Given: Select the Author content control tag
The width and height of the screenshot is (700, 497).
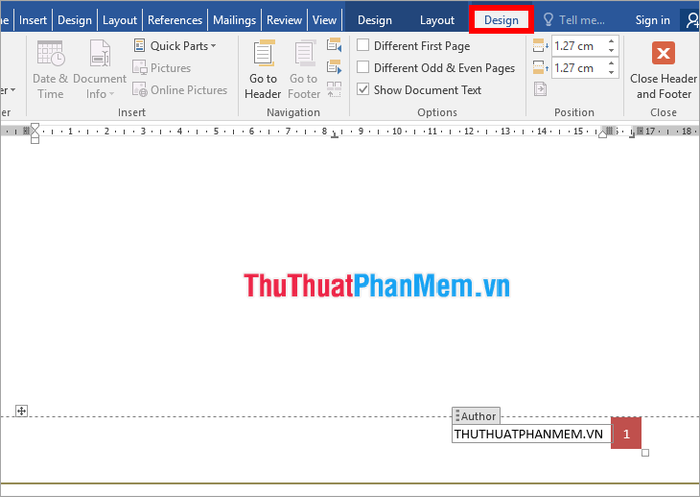Looking at the screenshot, I should coord(476,416).
